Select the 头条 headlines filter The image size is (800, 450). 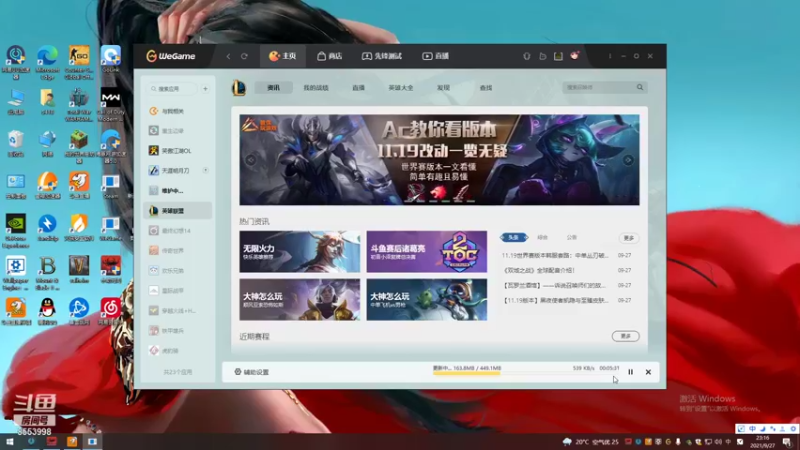(514, 237)
